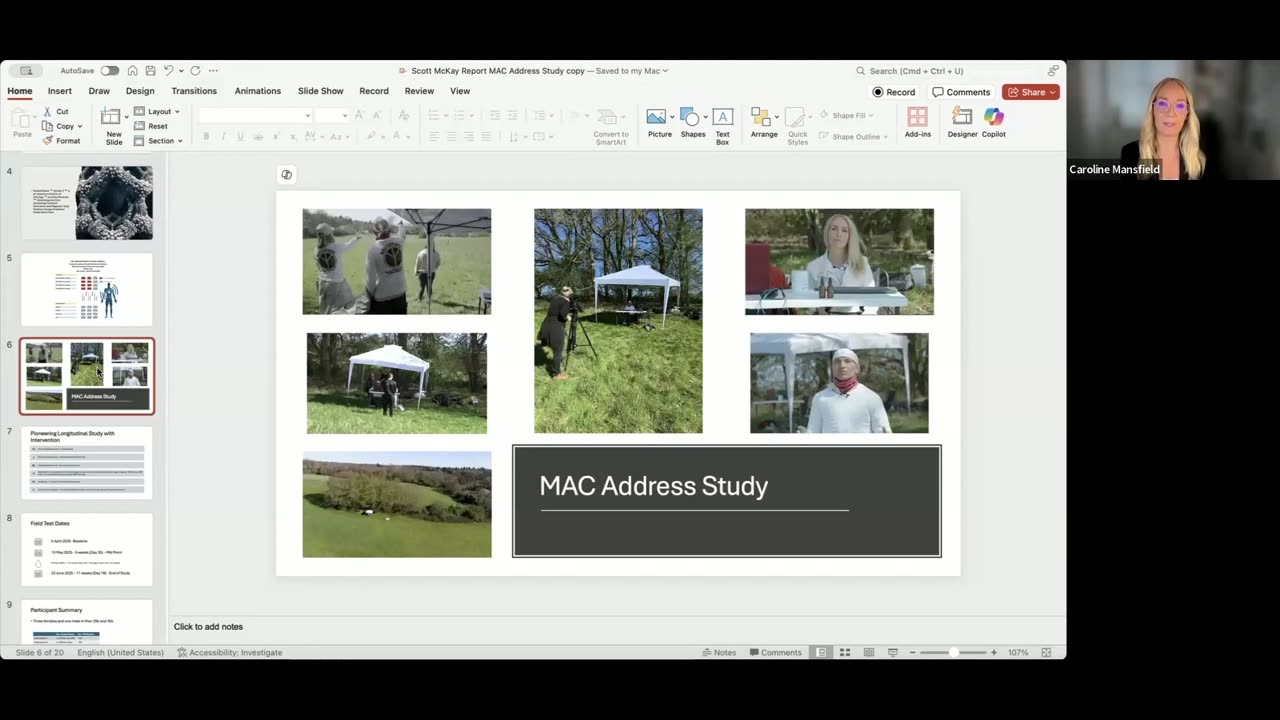Image resolution: width=1280 pixels, height=720 pixels.
Task: Click the Format painter brush icon
Action: (x=47, y=141)
